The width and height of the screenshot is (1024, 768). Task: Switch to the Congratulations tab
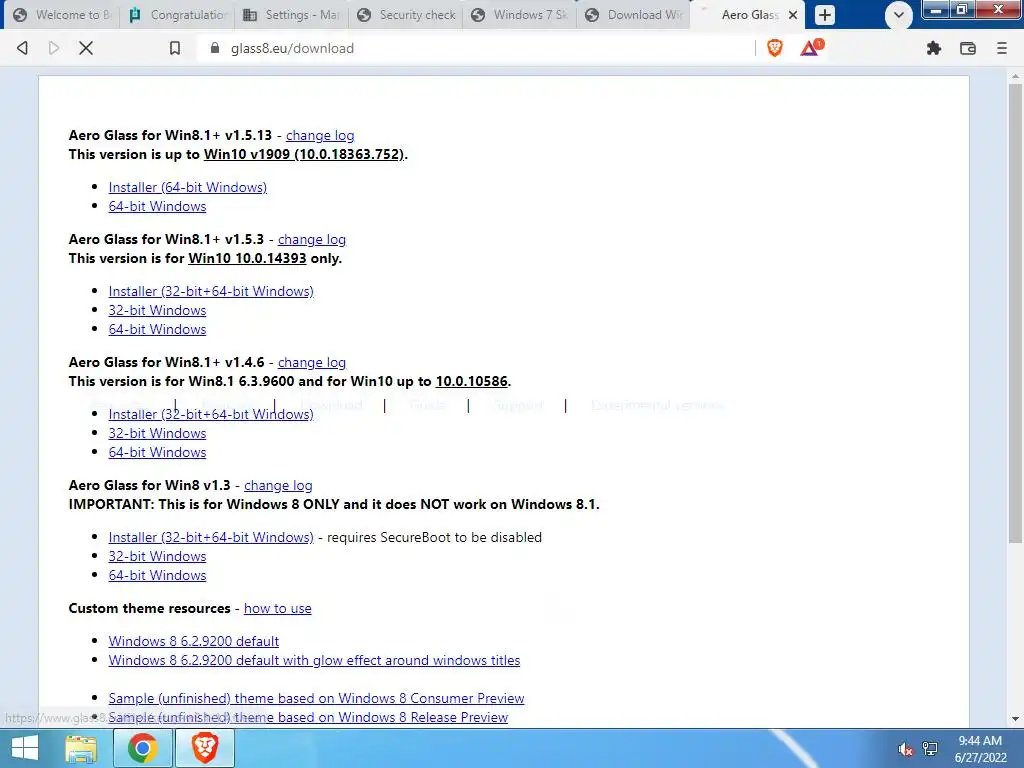[x=177, y=15]
